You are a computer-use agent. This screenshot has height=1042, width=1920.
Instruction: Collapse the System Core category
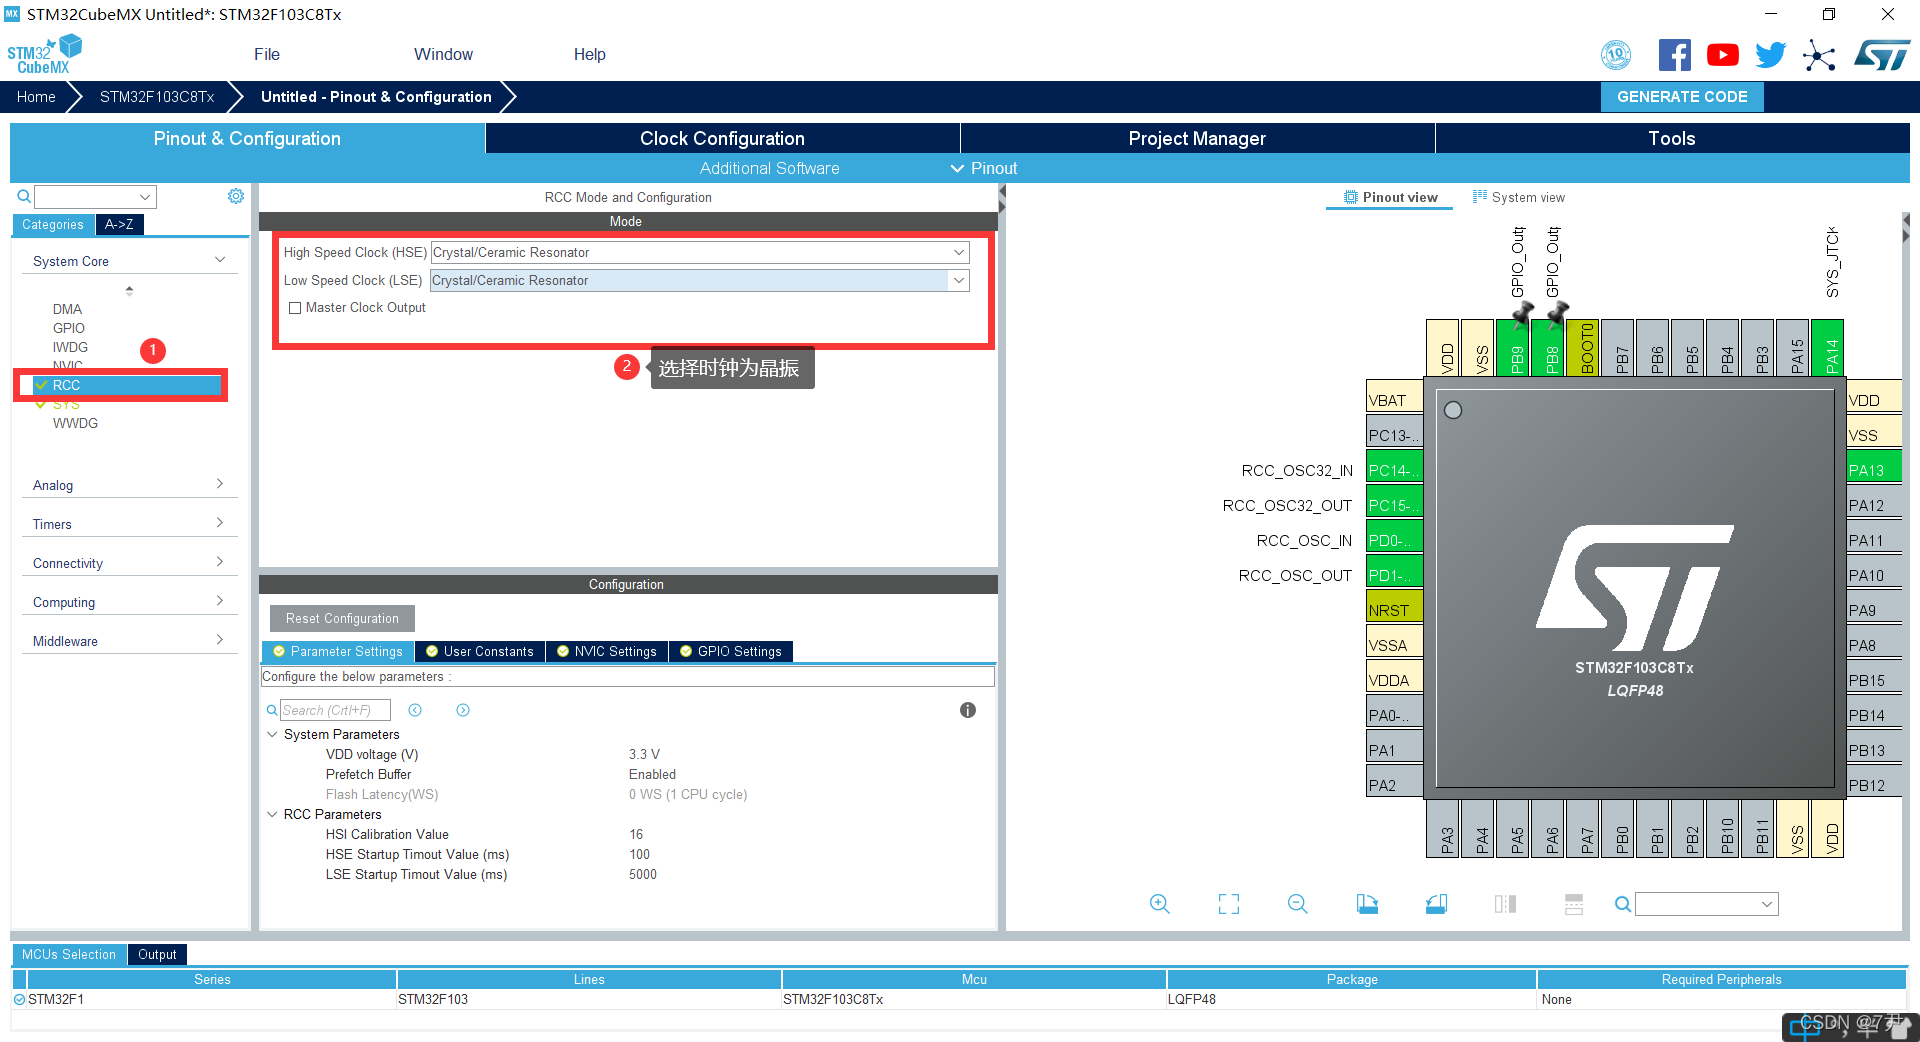[x=220, y=260]
